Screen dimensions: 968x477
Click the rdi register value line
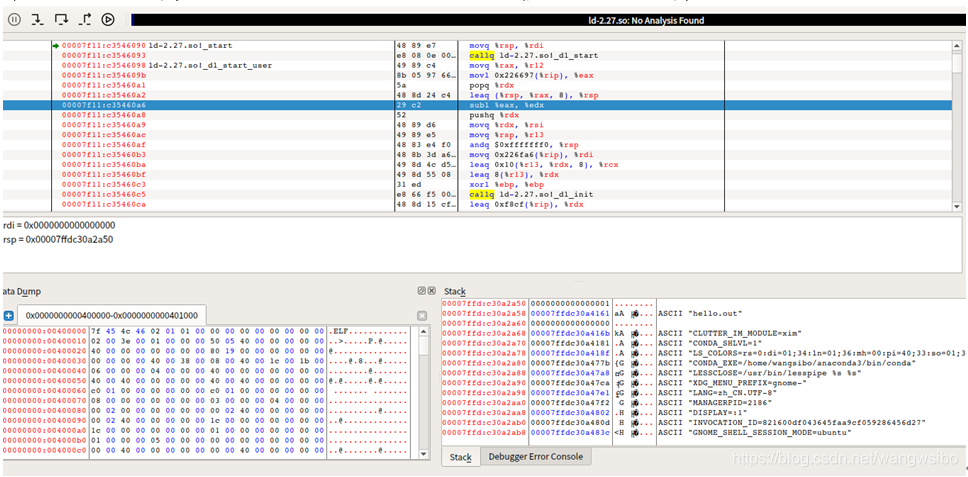[x=59, y=225]
